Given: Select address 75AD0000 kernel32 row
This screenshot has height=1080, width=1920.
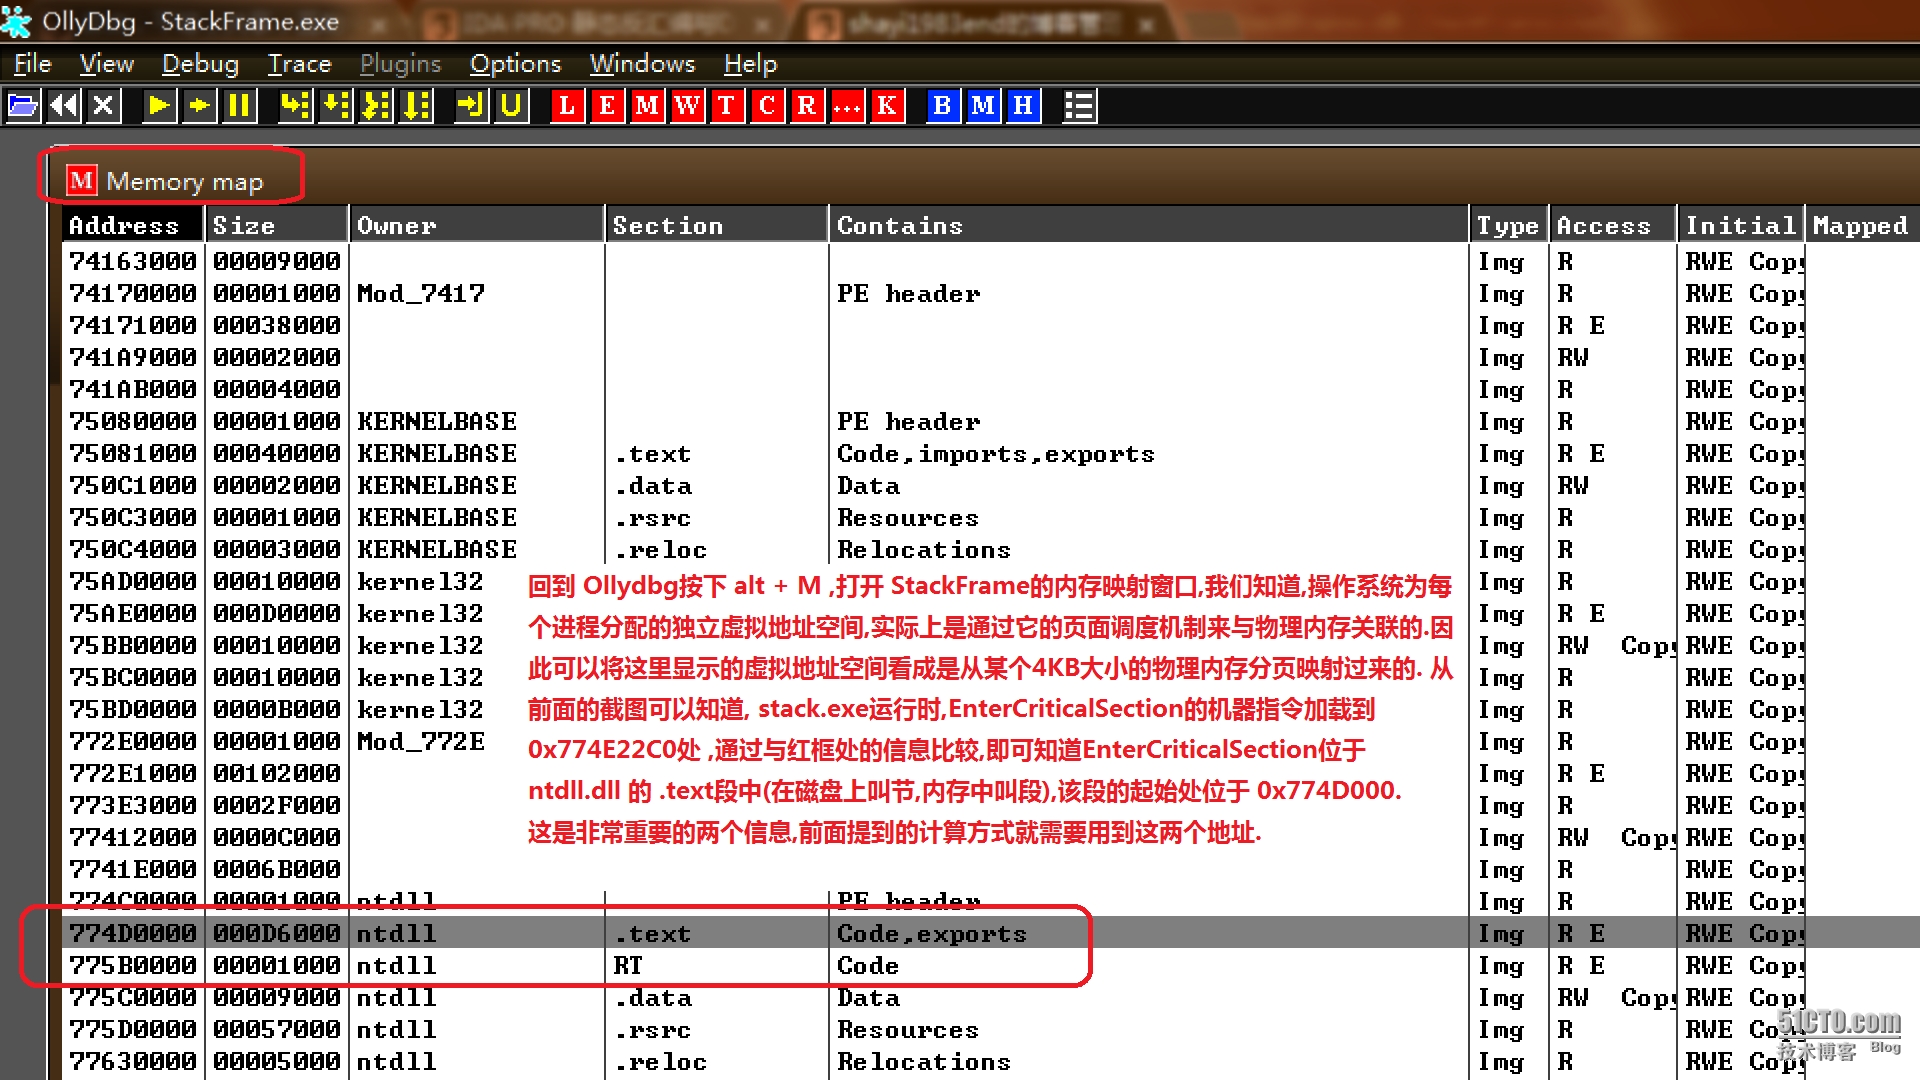Looking at the screenshot, I should point(990,581).
